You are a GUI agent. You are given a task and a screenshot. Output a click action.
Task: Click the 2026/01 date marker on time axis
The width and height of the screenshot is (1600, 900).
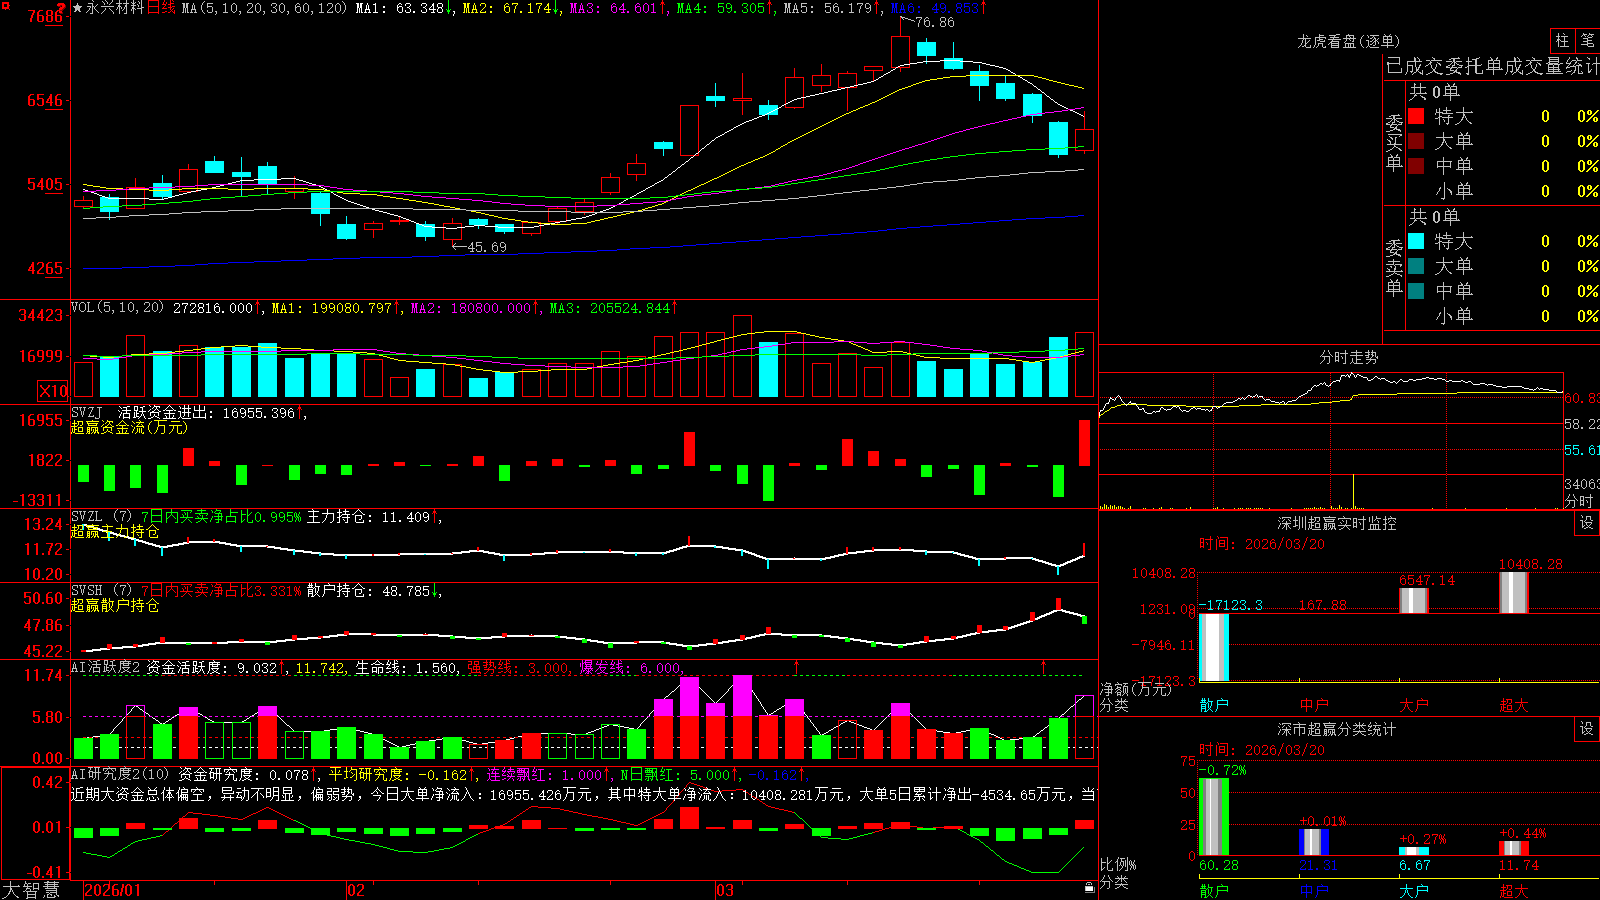coord(113,890)
